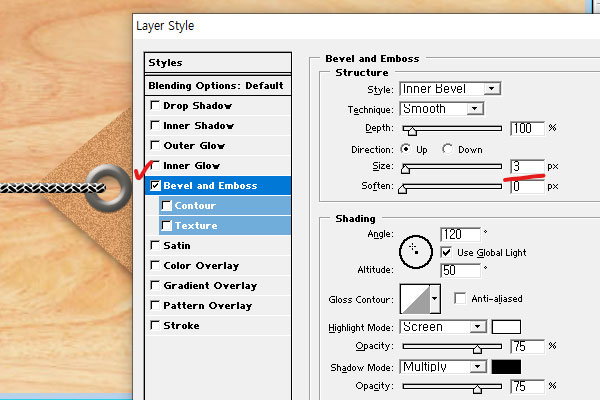This screenshot has height=400, width=600.
Task: Select the Drop Shadow style entry
Action: tap(197, 105)
